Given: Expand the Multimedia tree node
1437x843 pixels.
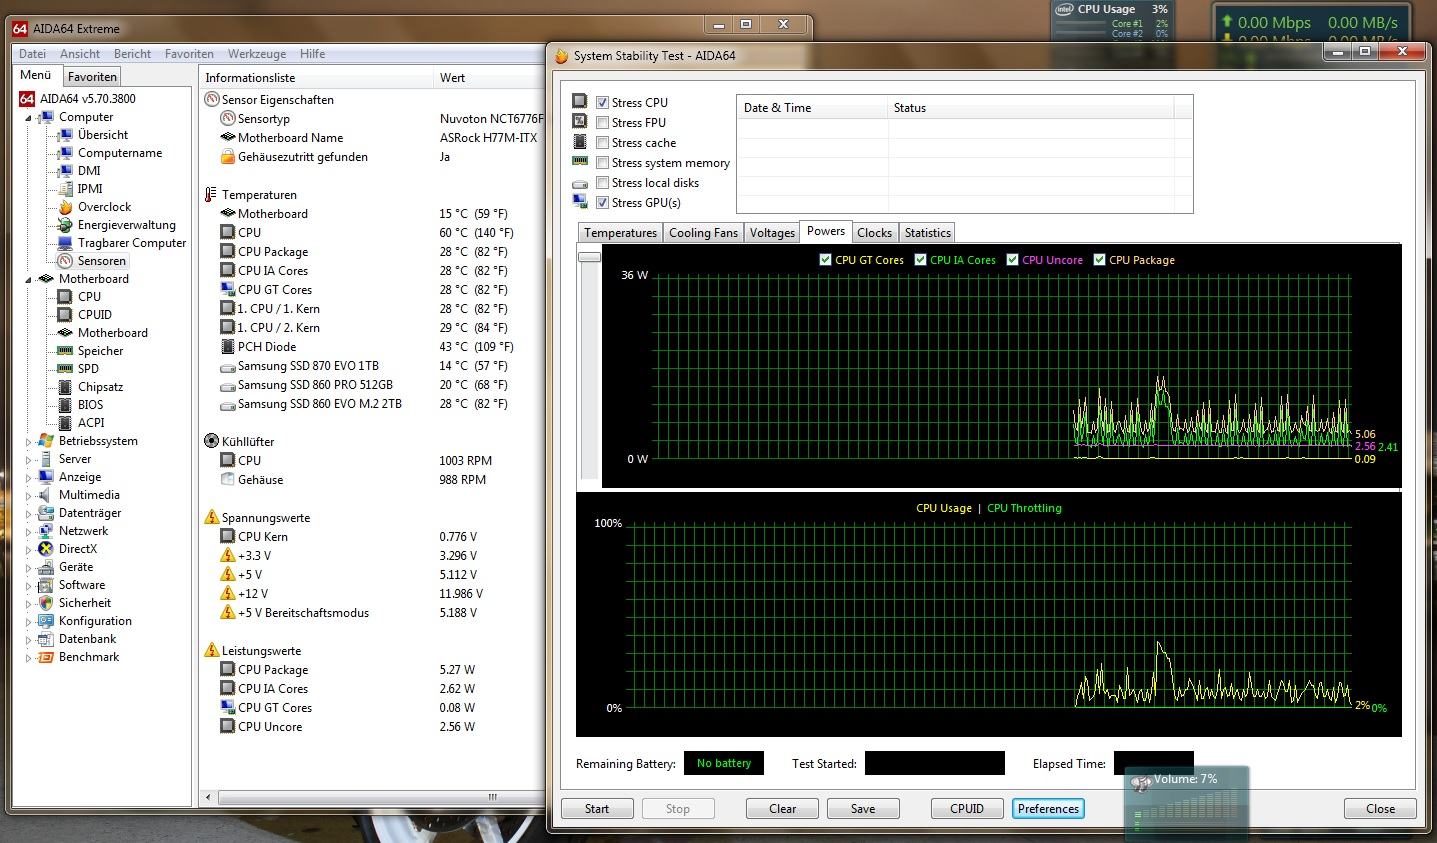Looking at the screenshot, I should (x=28, y=495).
